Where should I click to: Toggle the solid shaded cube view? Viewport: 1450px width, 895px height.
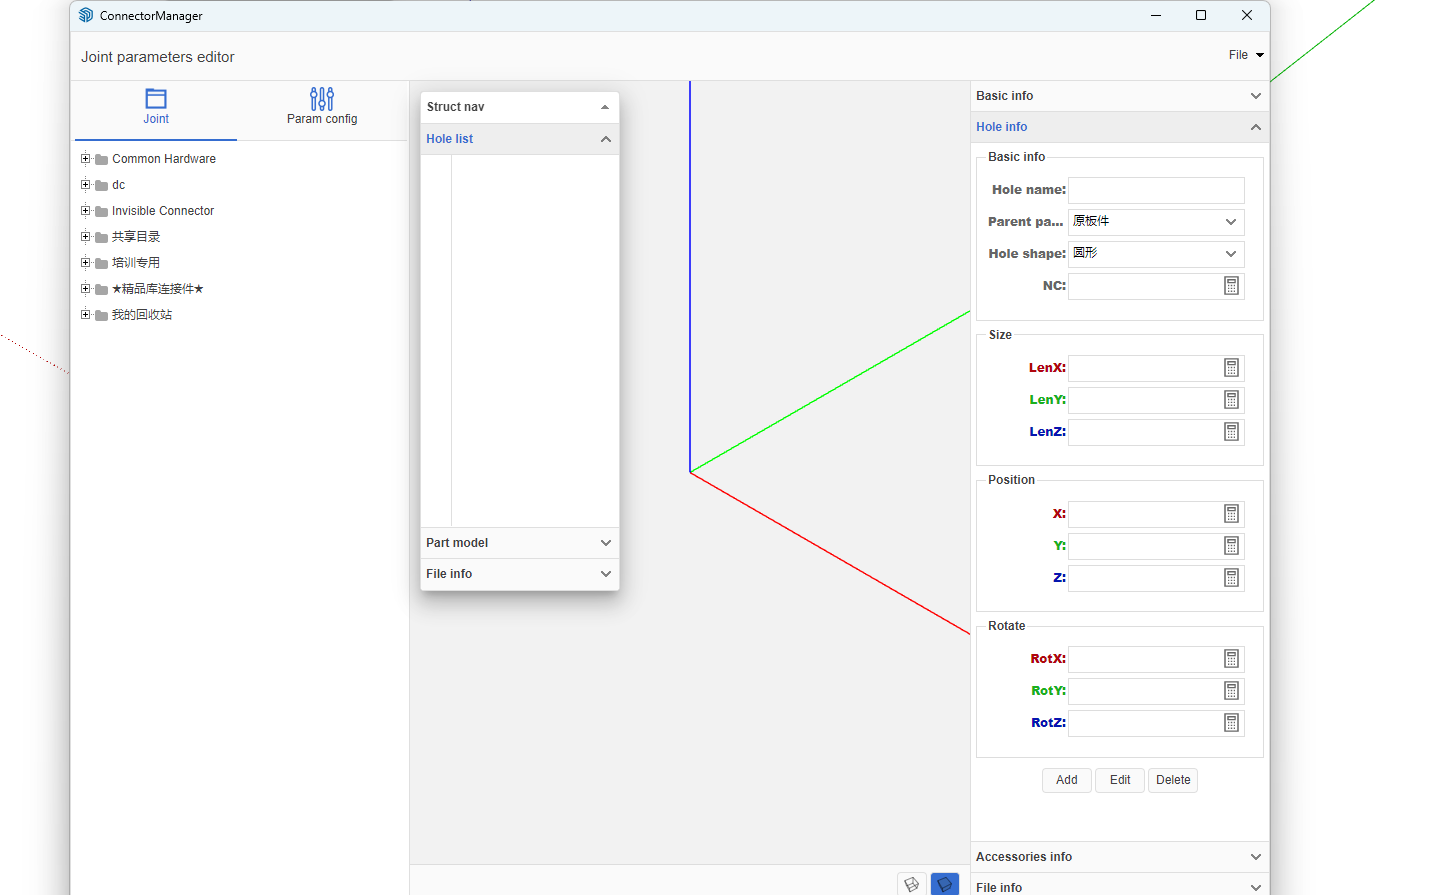[x=944, y=884]
